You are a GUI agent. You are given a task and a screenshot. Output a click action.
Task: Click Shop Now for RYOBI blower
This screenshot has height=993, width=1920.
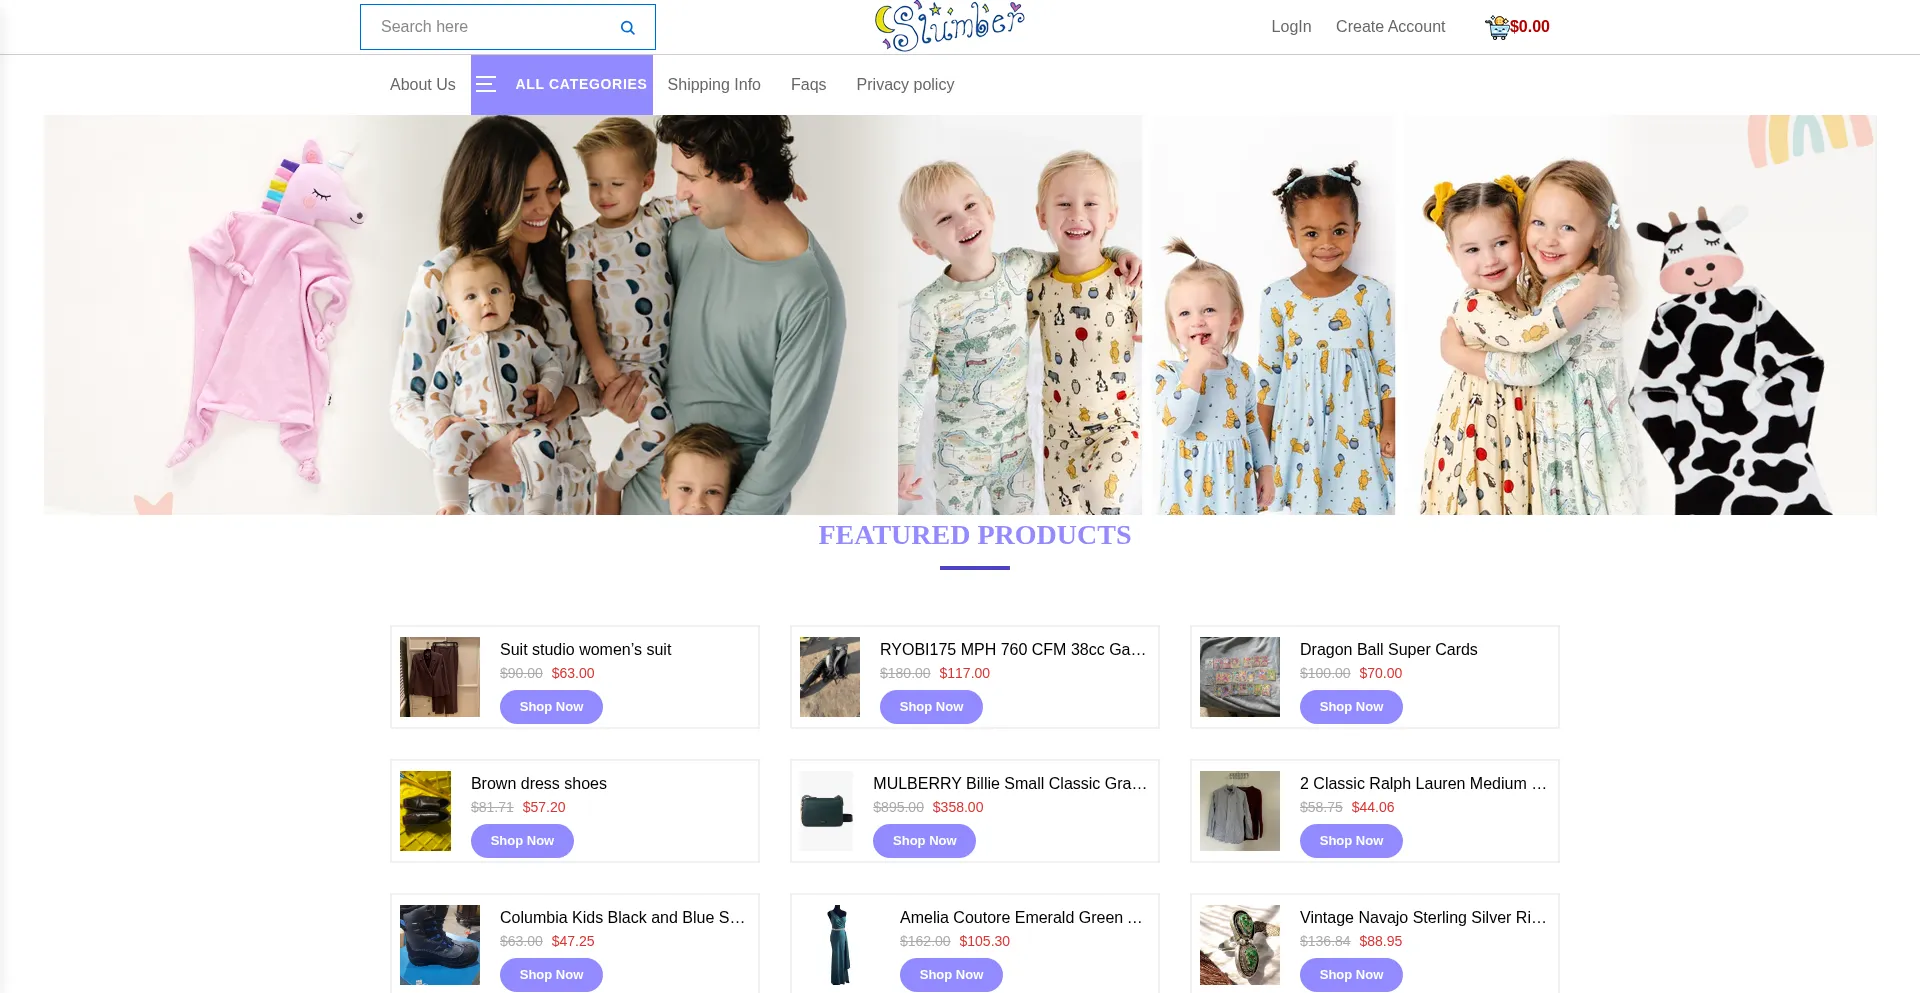931,707
